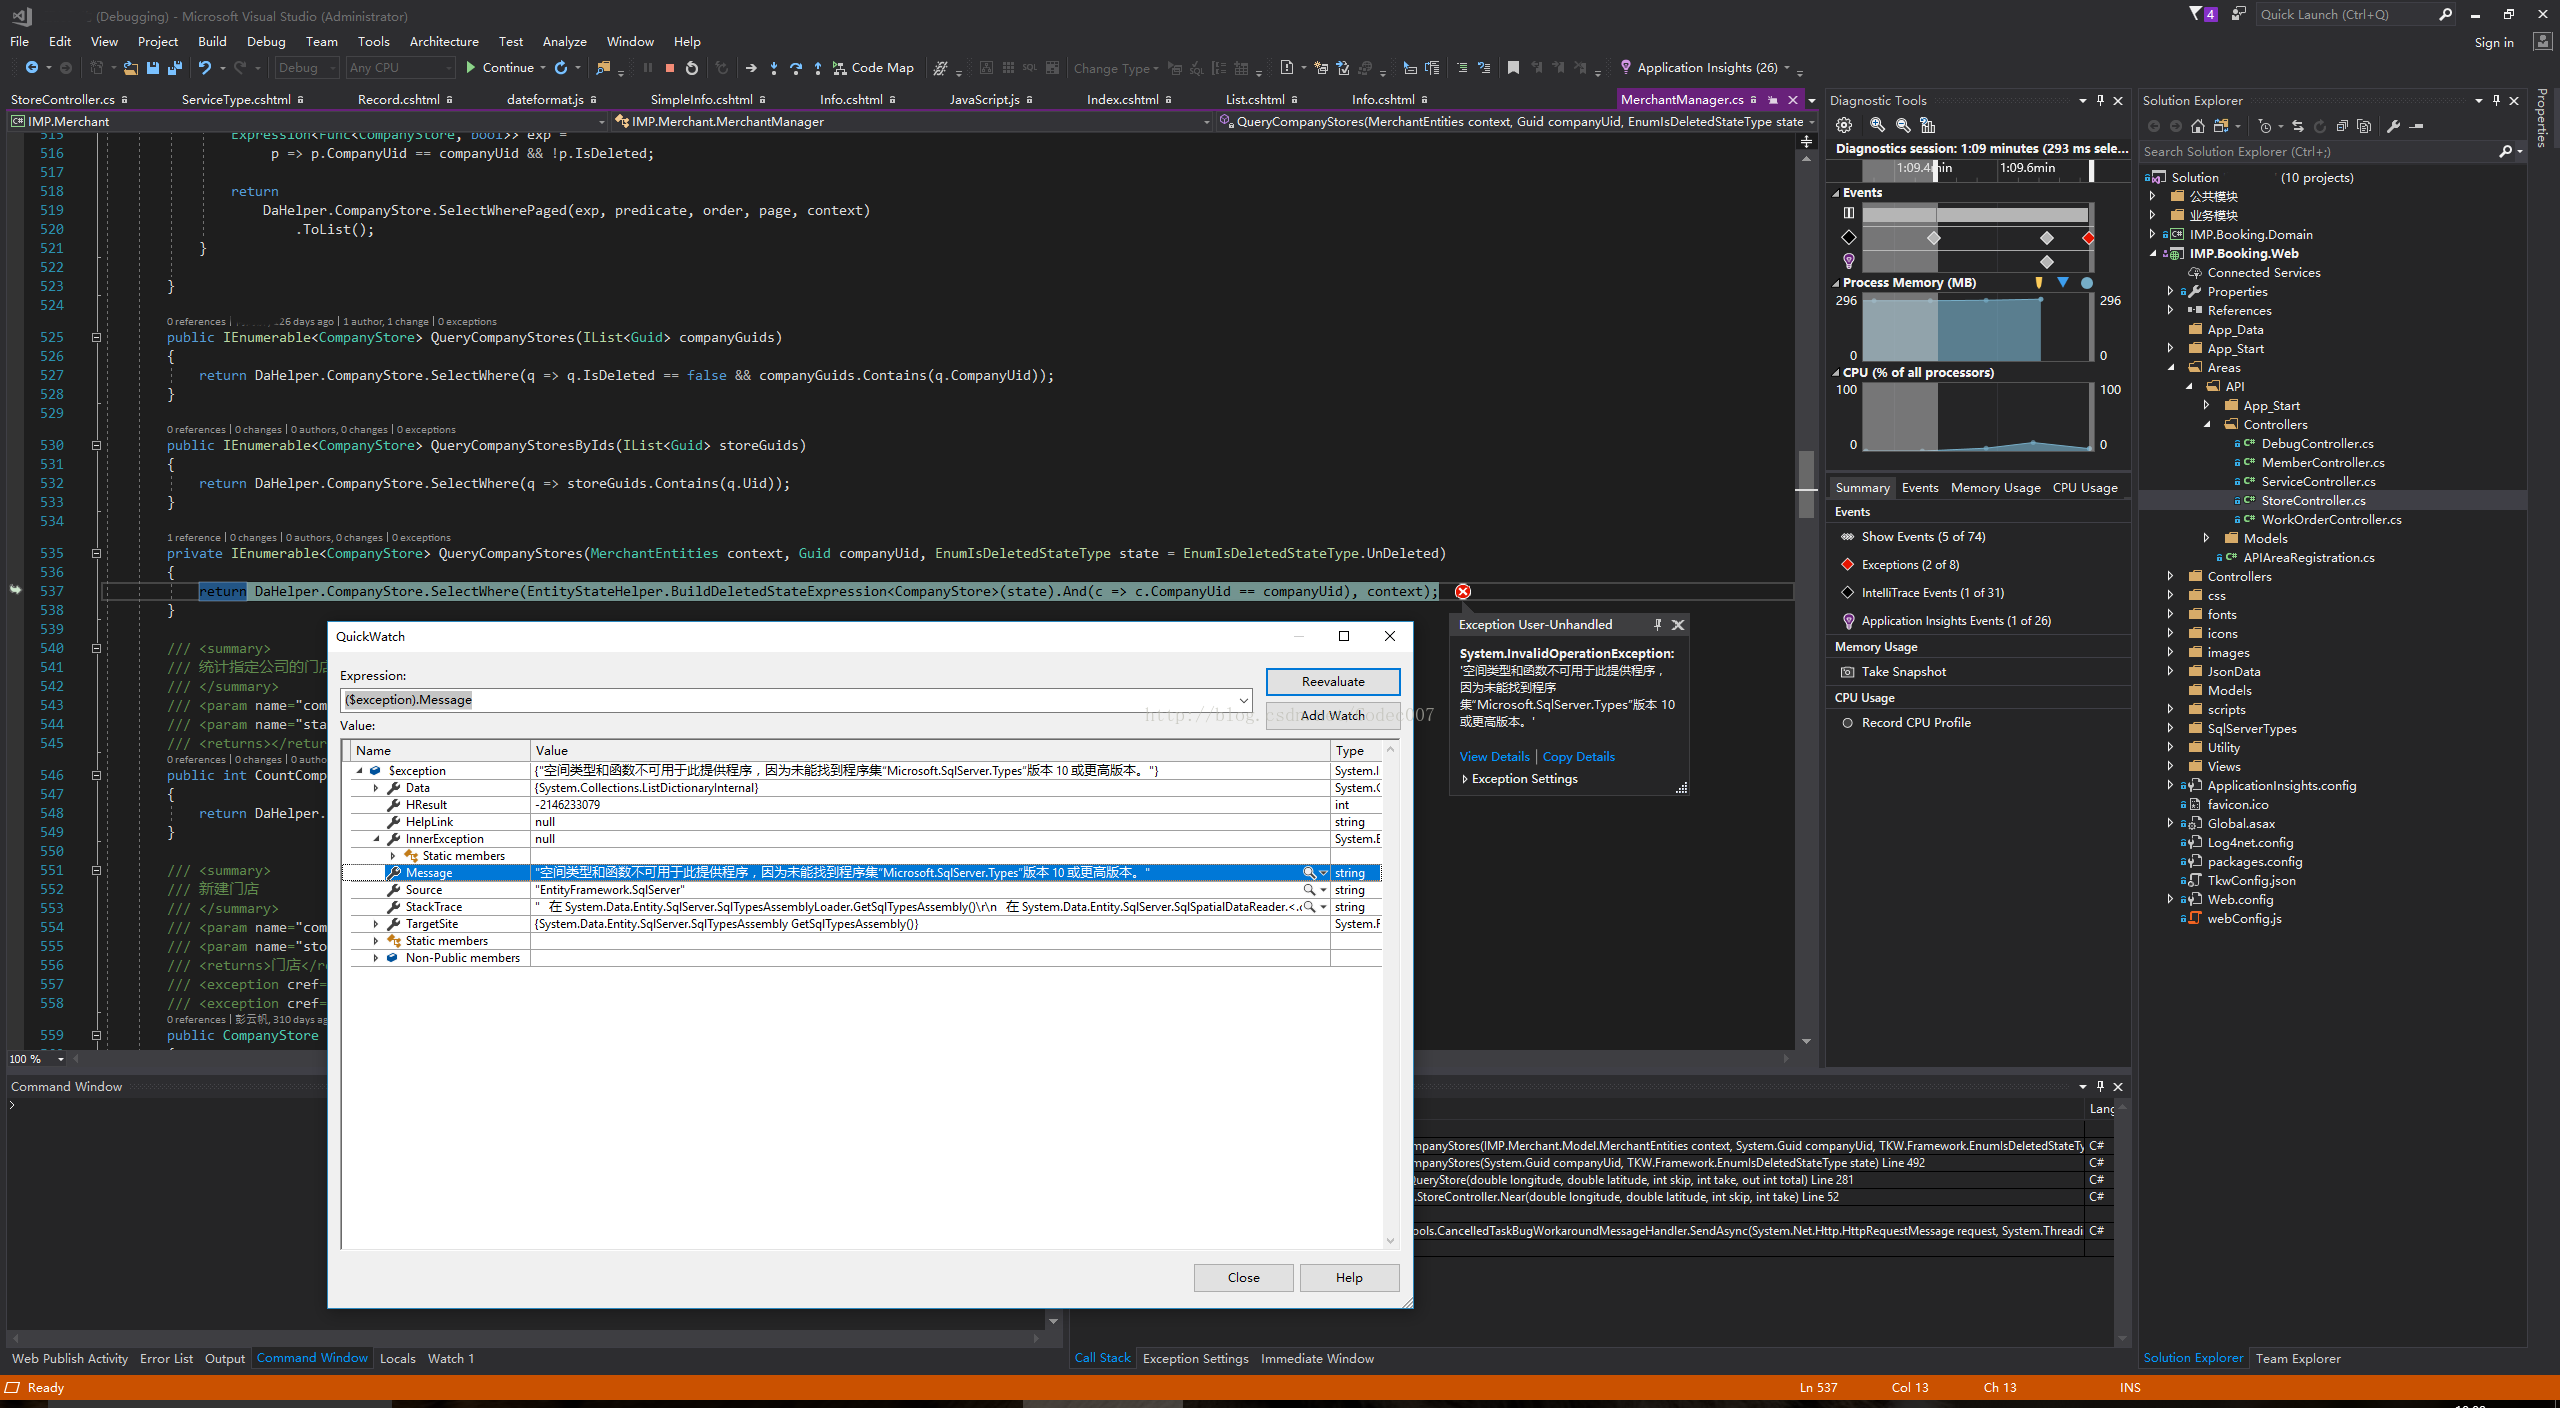Open the Debug menu

click(266, 41)
